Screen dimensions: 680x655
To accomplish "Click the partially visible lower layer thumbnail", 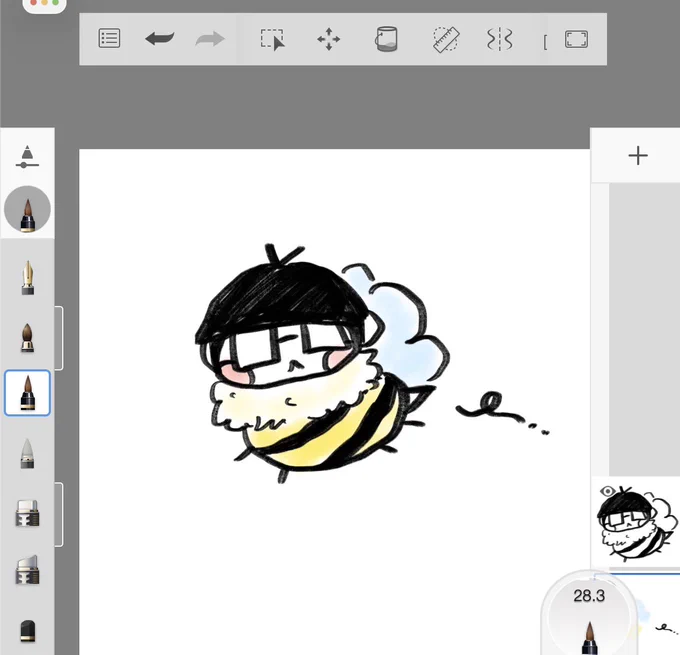I will click(658, 615).
